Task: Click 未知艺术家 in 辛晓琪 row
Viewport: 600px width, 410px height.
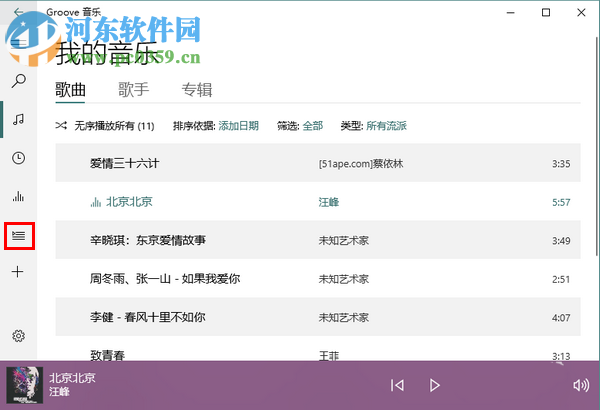Action: pos(344,240)
